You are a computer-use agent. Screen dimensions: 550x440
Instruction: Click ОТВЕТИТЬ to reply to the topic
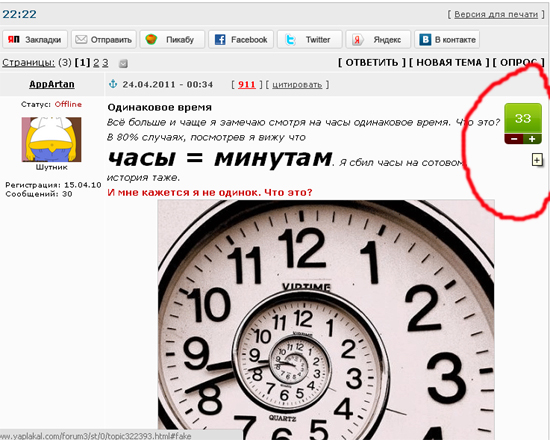click(372, 62)
